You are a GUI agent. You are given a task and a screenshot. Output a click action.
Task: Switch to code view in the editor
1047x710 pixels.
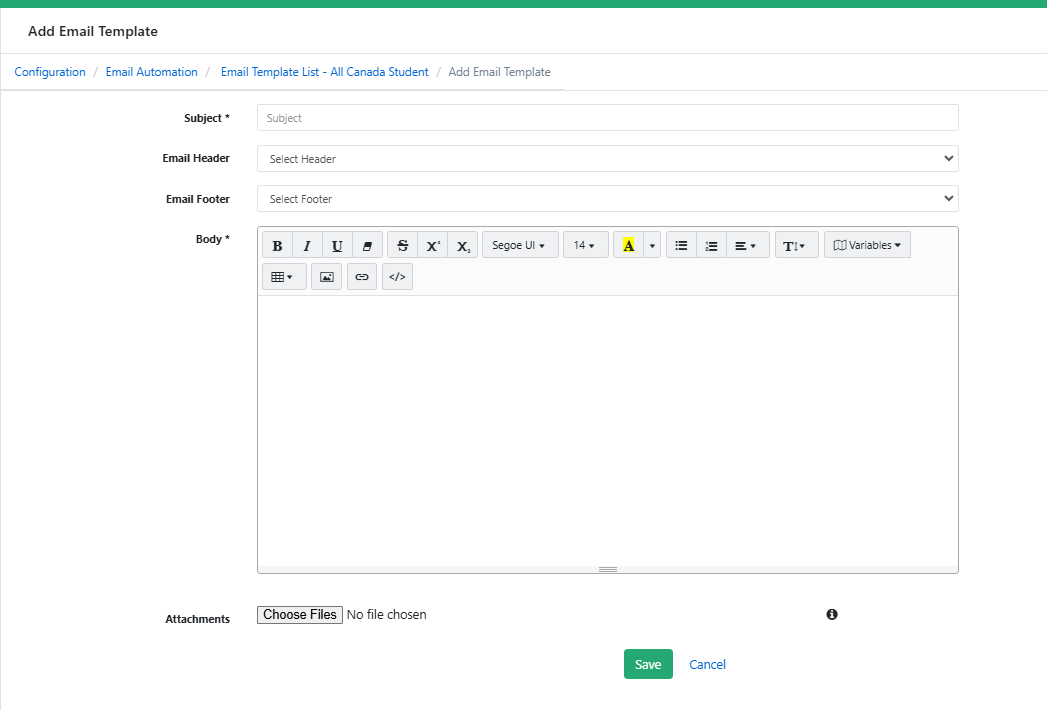point(397,277)
